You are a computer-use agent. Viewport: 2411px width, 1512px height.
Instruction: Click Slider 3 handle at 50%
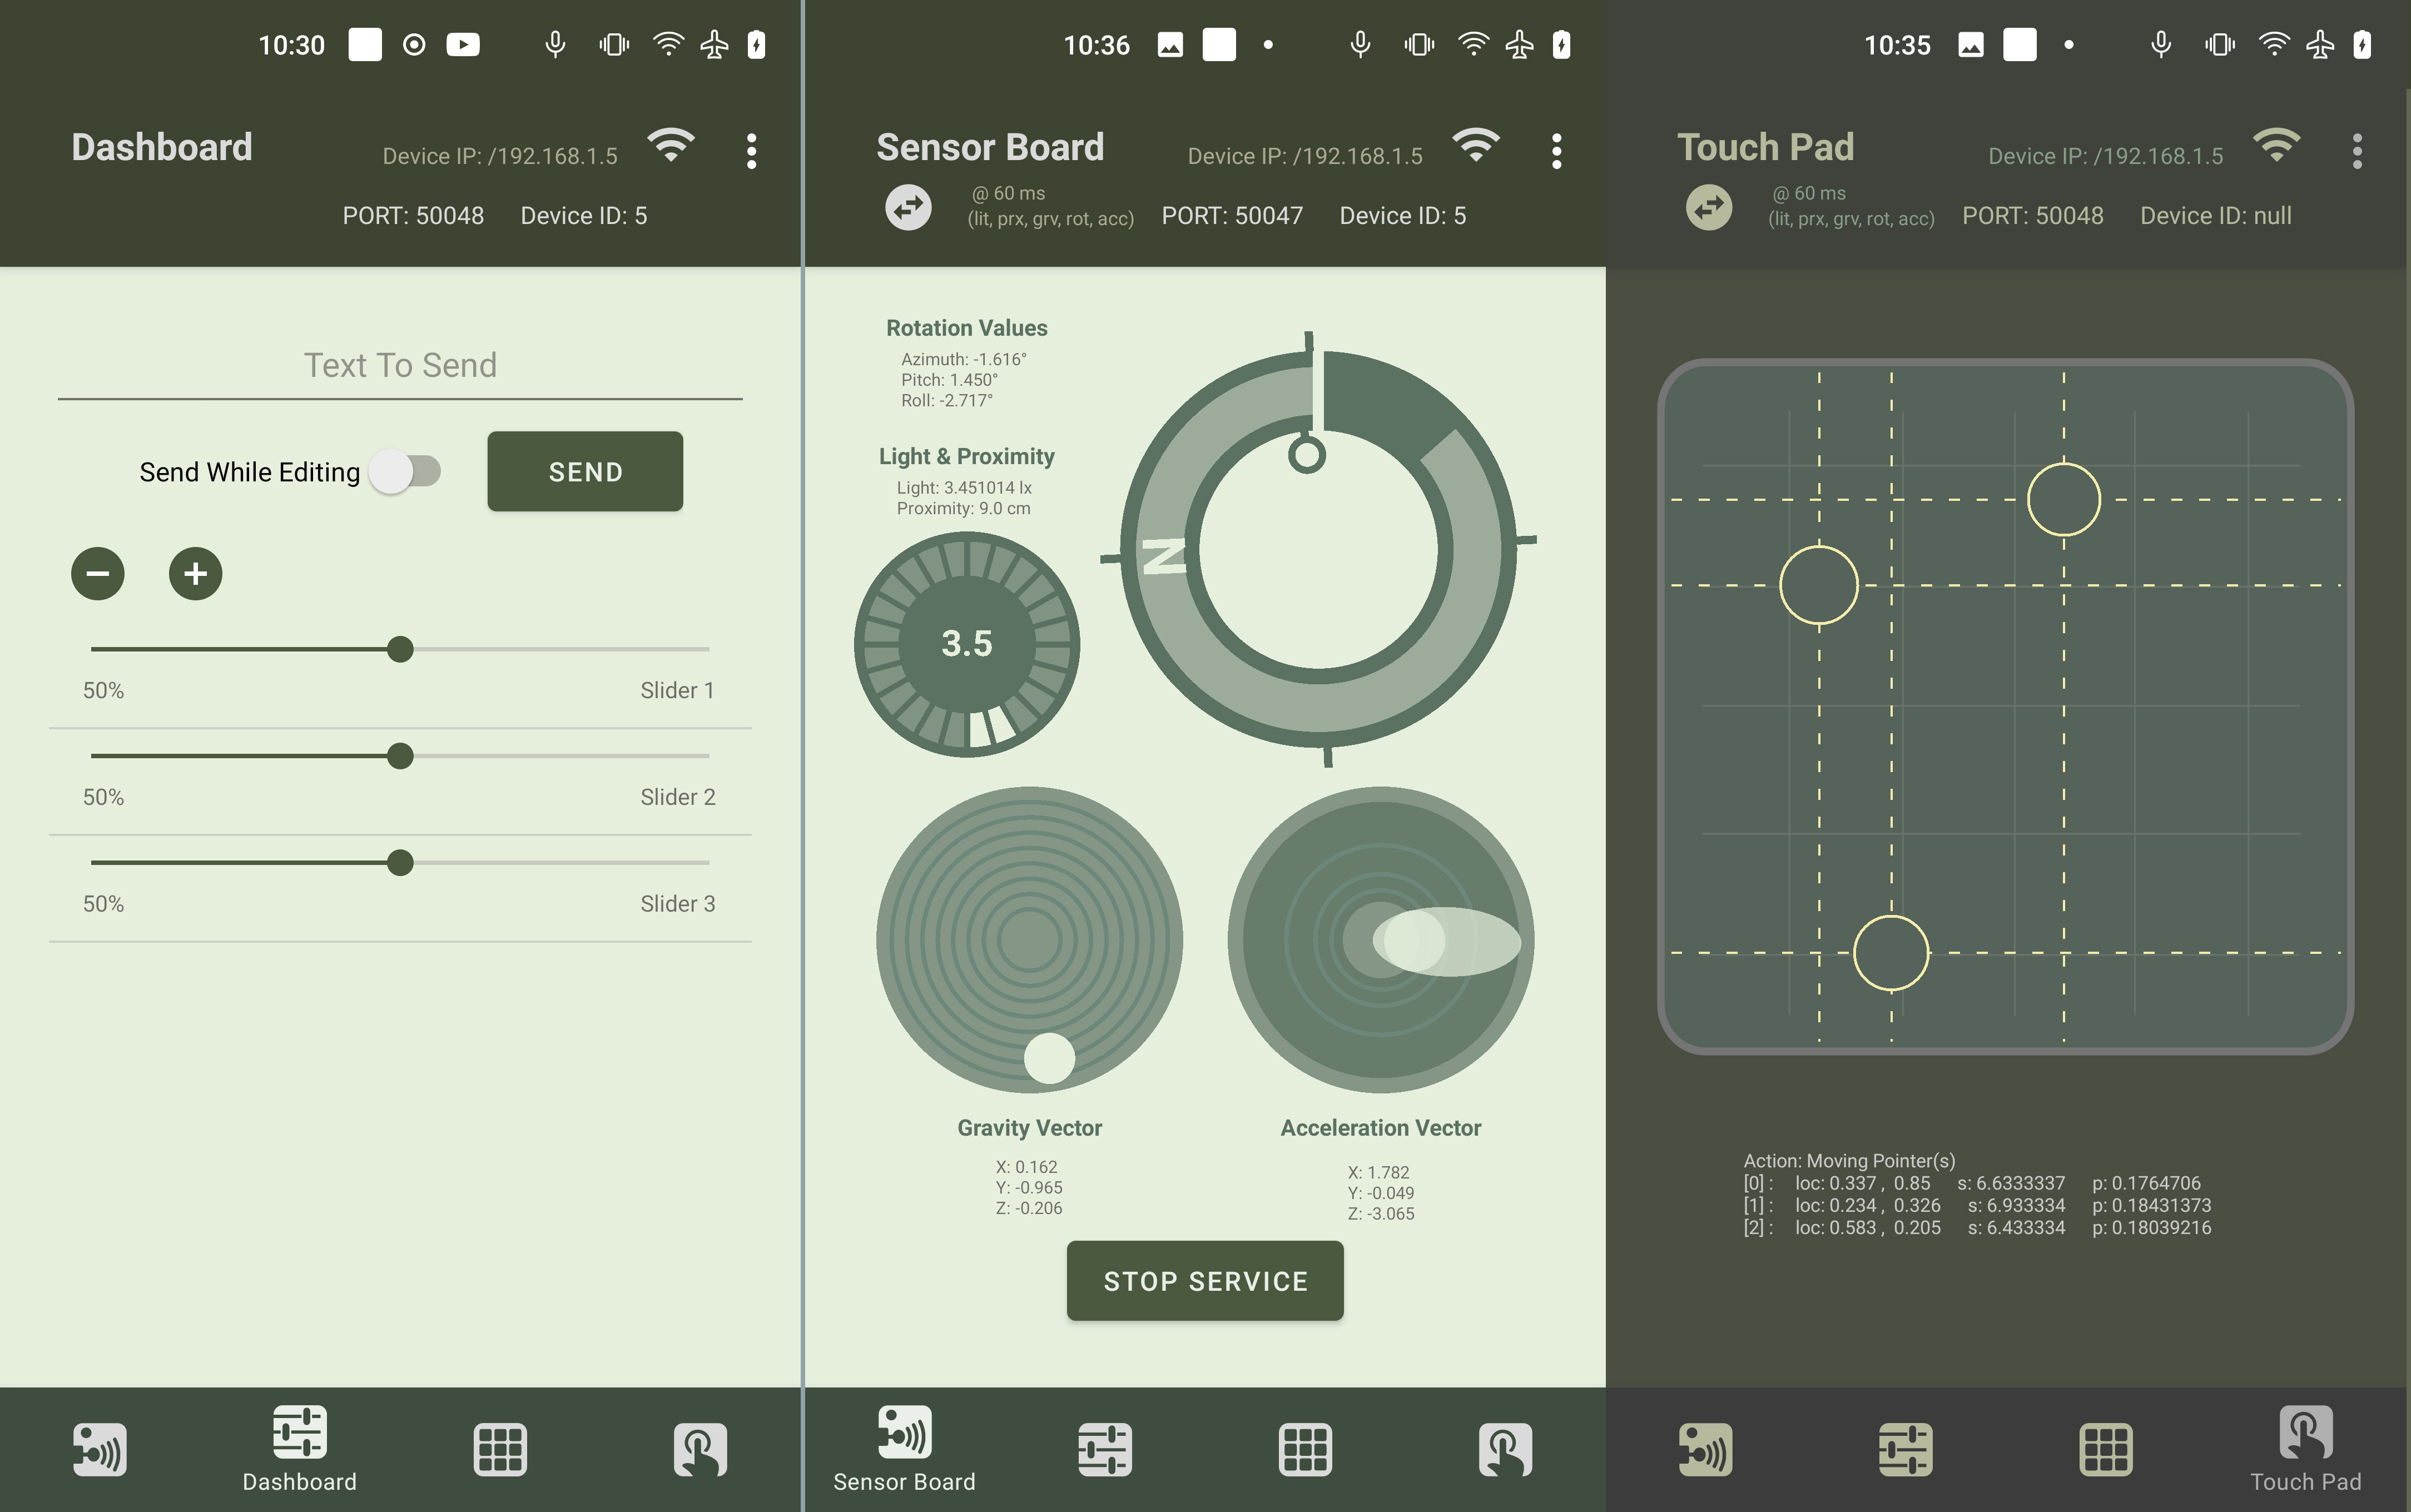[400, 862]
